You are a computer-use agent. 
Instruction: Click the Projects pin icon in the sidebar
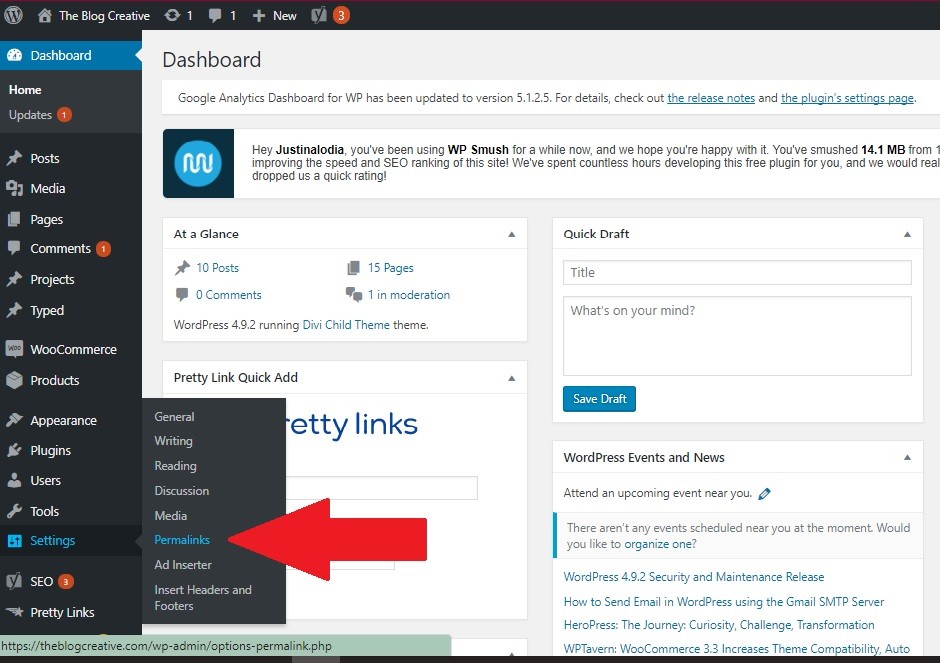point(14,279)
